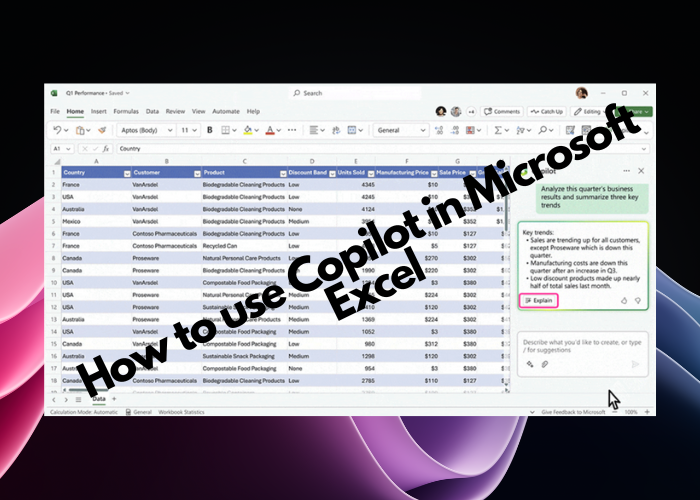
Task: Click the attach paperclip icon in Copilot
Action: coord(545,364)
